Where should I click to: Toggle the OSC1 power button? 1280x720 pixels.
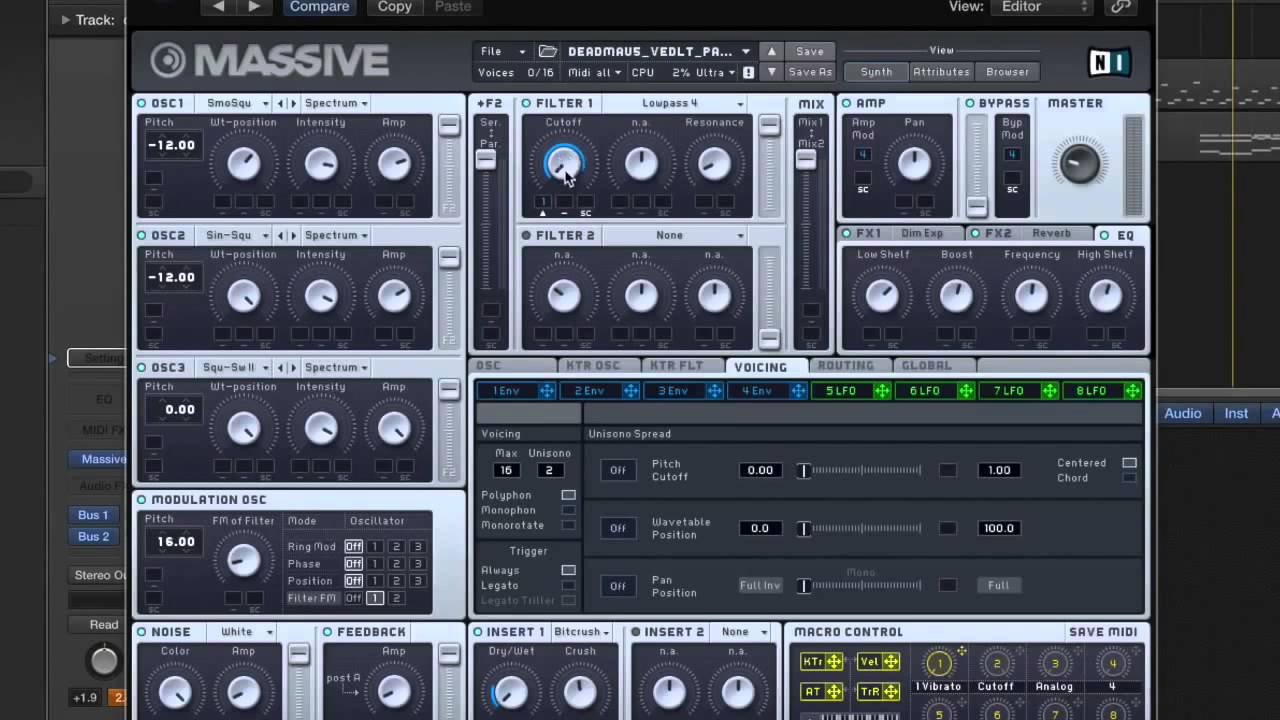pyautogui.click(x=142, y=103)
